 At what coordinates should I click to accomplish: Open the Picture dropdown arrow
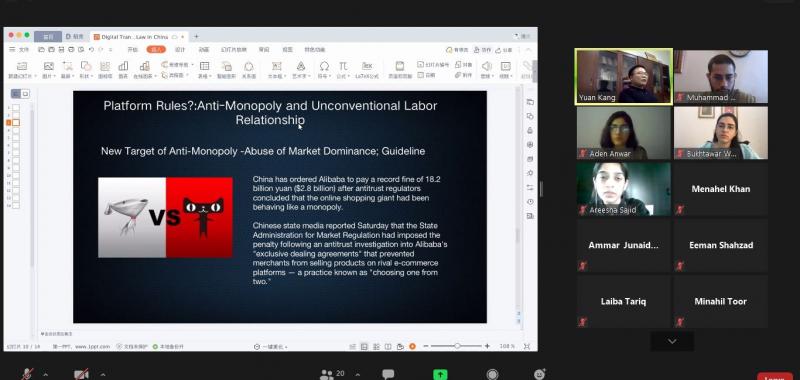point(56,75)
